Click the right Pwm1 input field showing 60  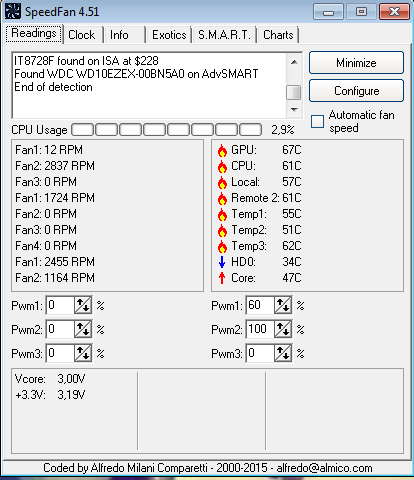260,305
